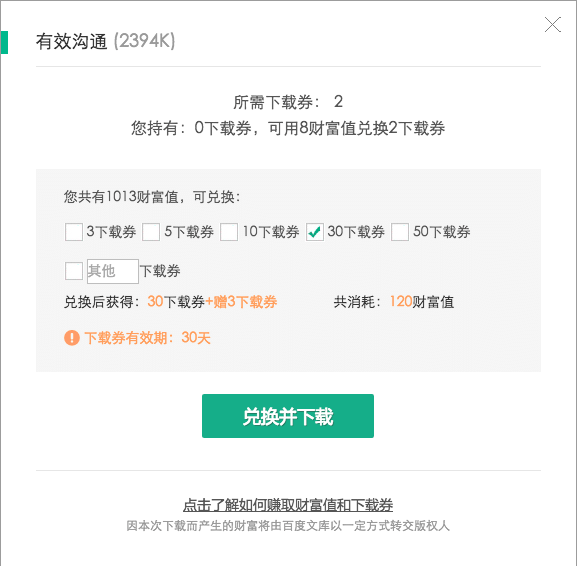Click the 您持有 0下载券 balance line
Screen dimensions: 577x566
coord(288,128)
